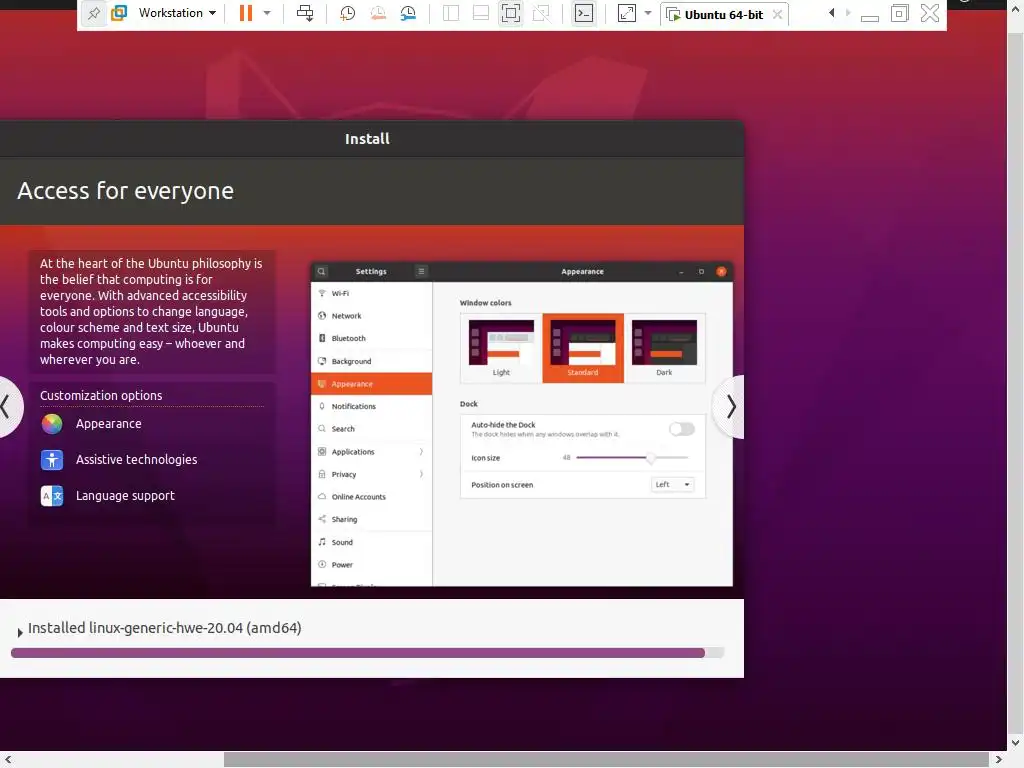Viewport: 1024px width, 768px height.
Task: Pause the virtual machine with orange button
Action: click(x=246, y=13)
